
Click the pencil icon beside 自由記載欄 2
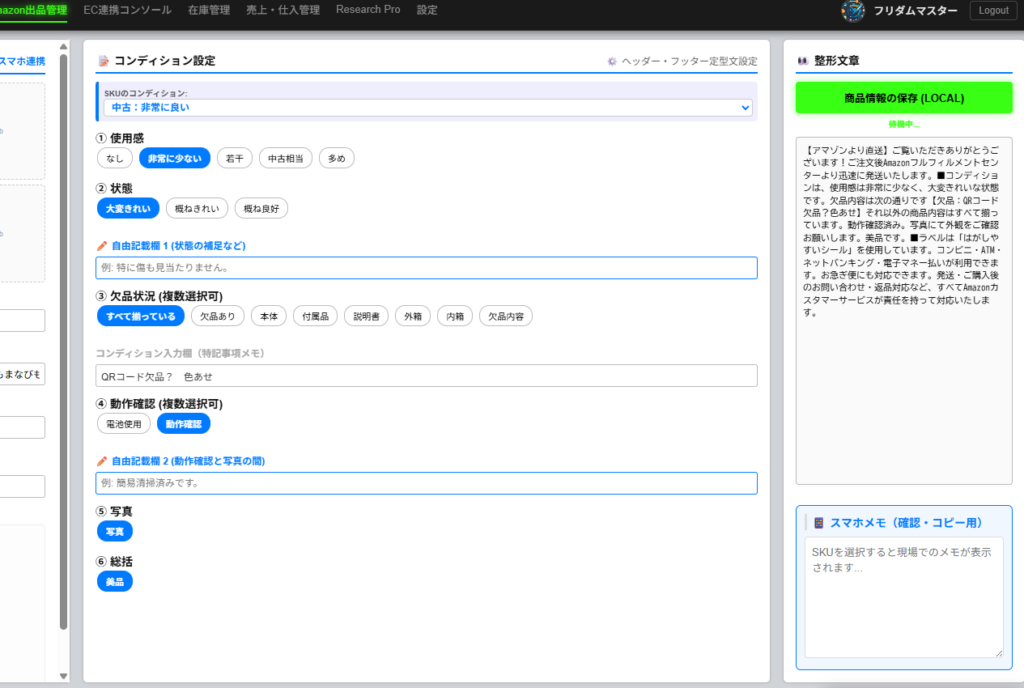coord(102,461)
